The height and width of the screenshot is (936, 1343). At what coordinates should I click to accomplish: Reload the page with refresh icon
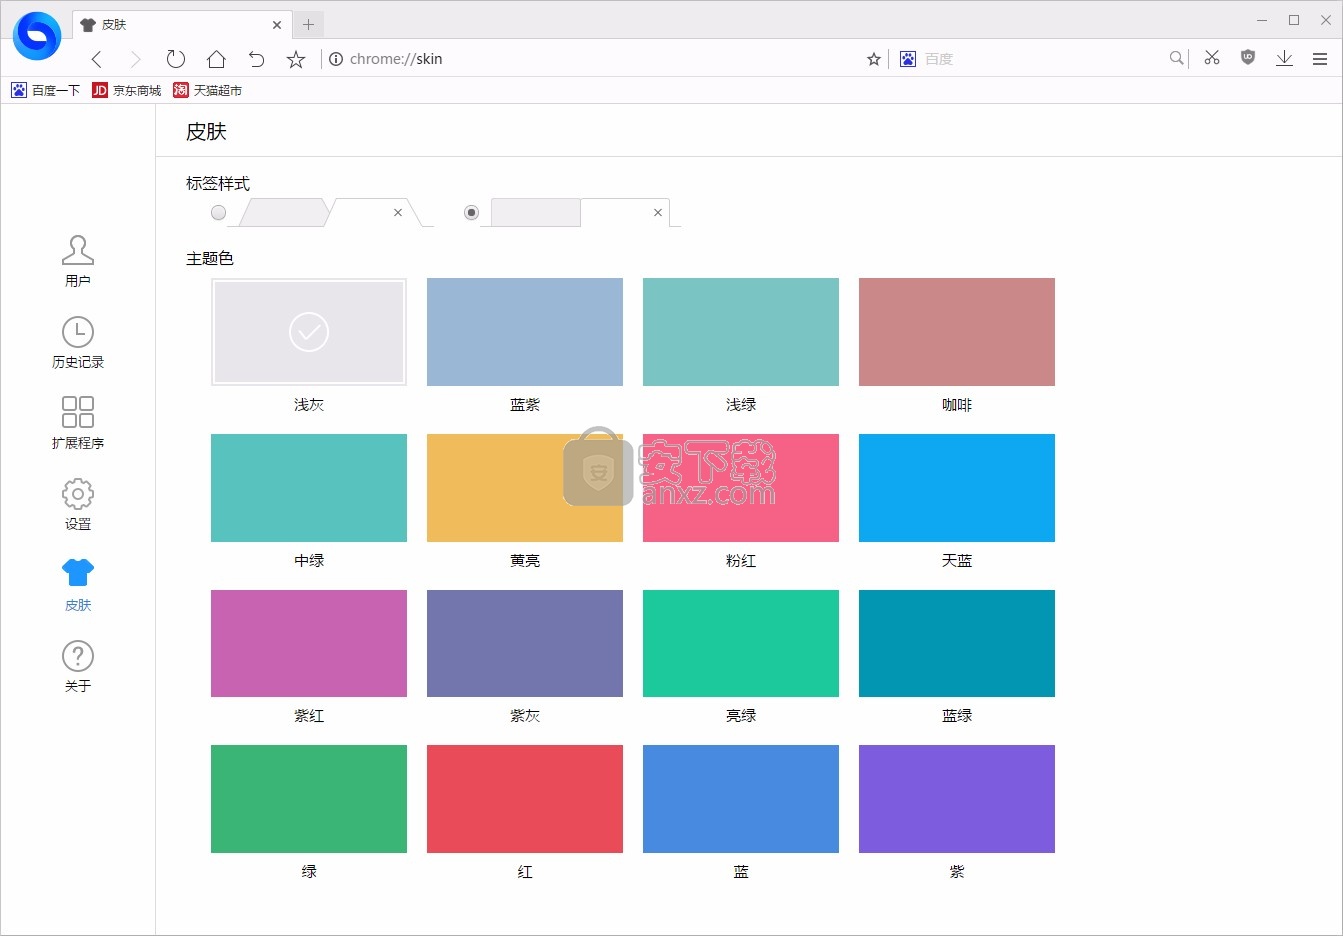(x=176, y=59)
